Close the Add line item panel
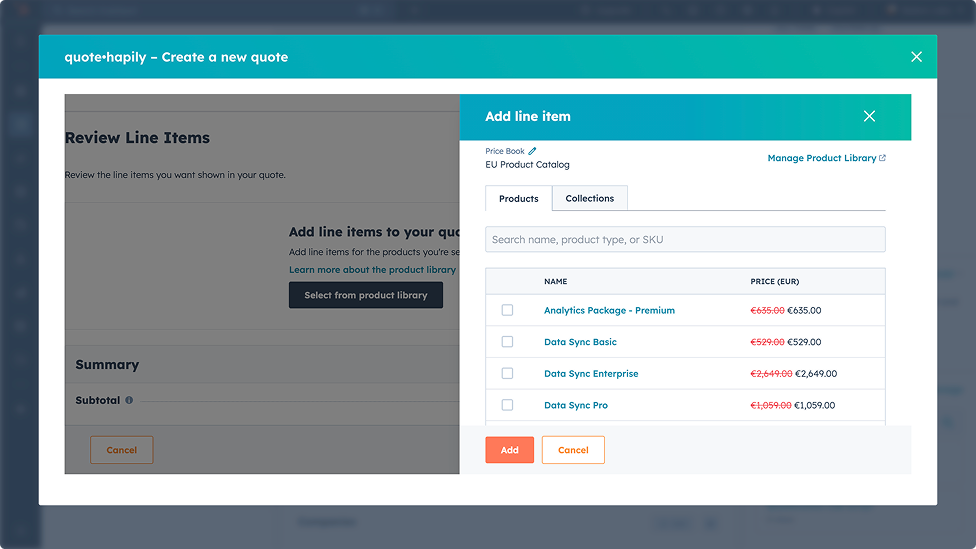 point(869,116)
